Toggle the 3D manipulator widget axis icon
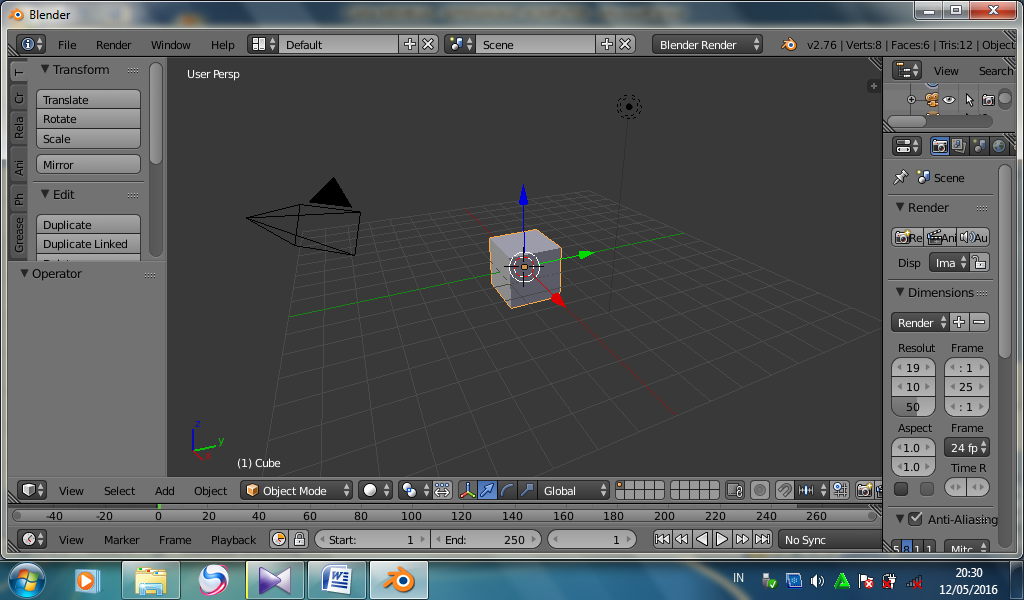 pos(466,490)
